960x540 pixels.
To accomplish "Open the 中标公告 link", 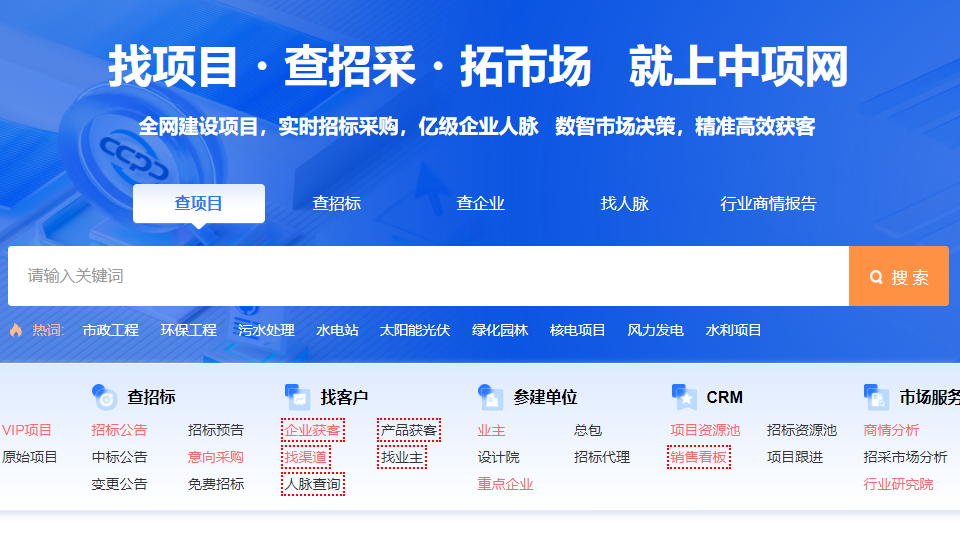I will (119, 457).
